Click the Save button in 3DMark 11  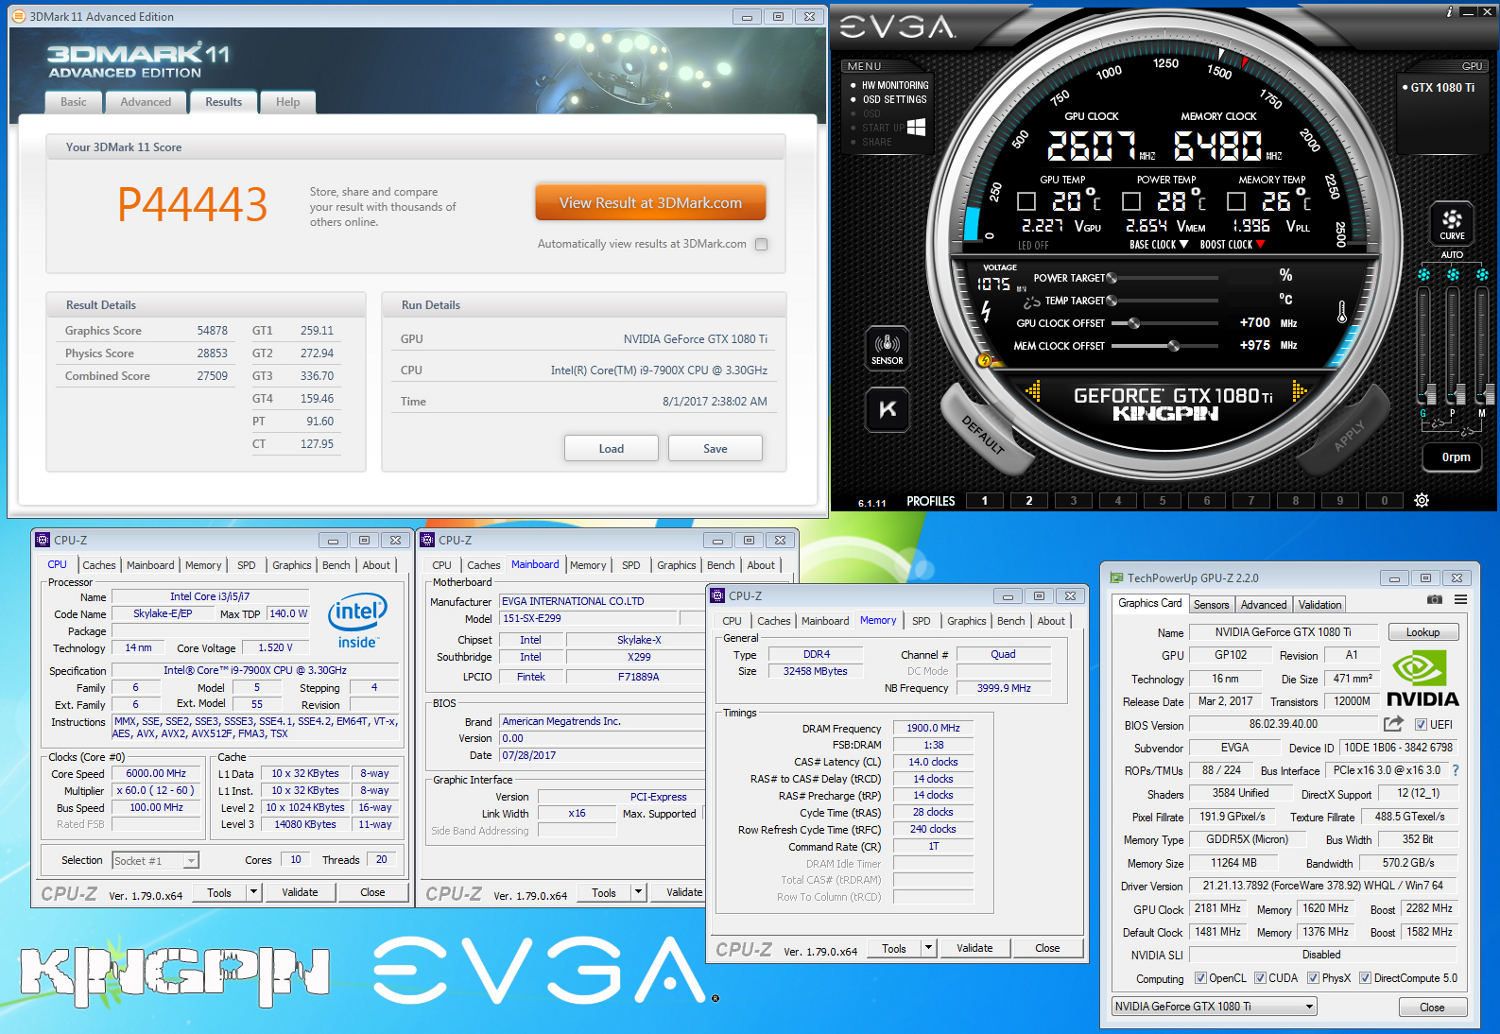pos(715,448)
